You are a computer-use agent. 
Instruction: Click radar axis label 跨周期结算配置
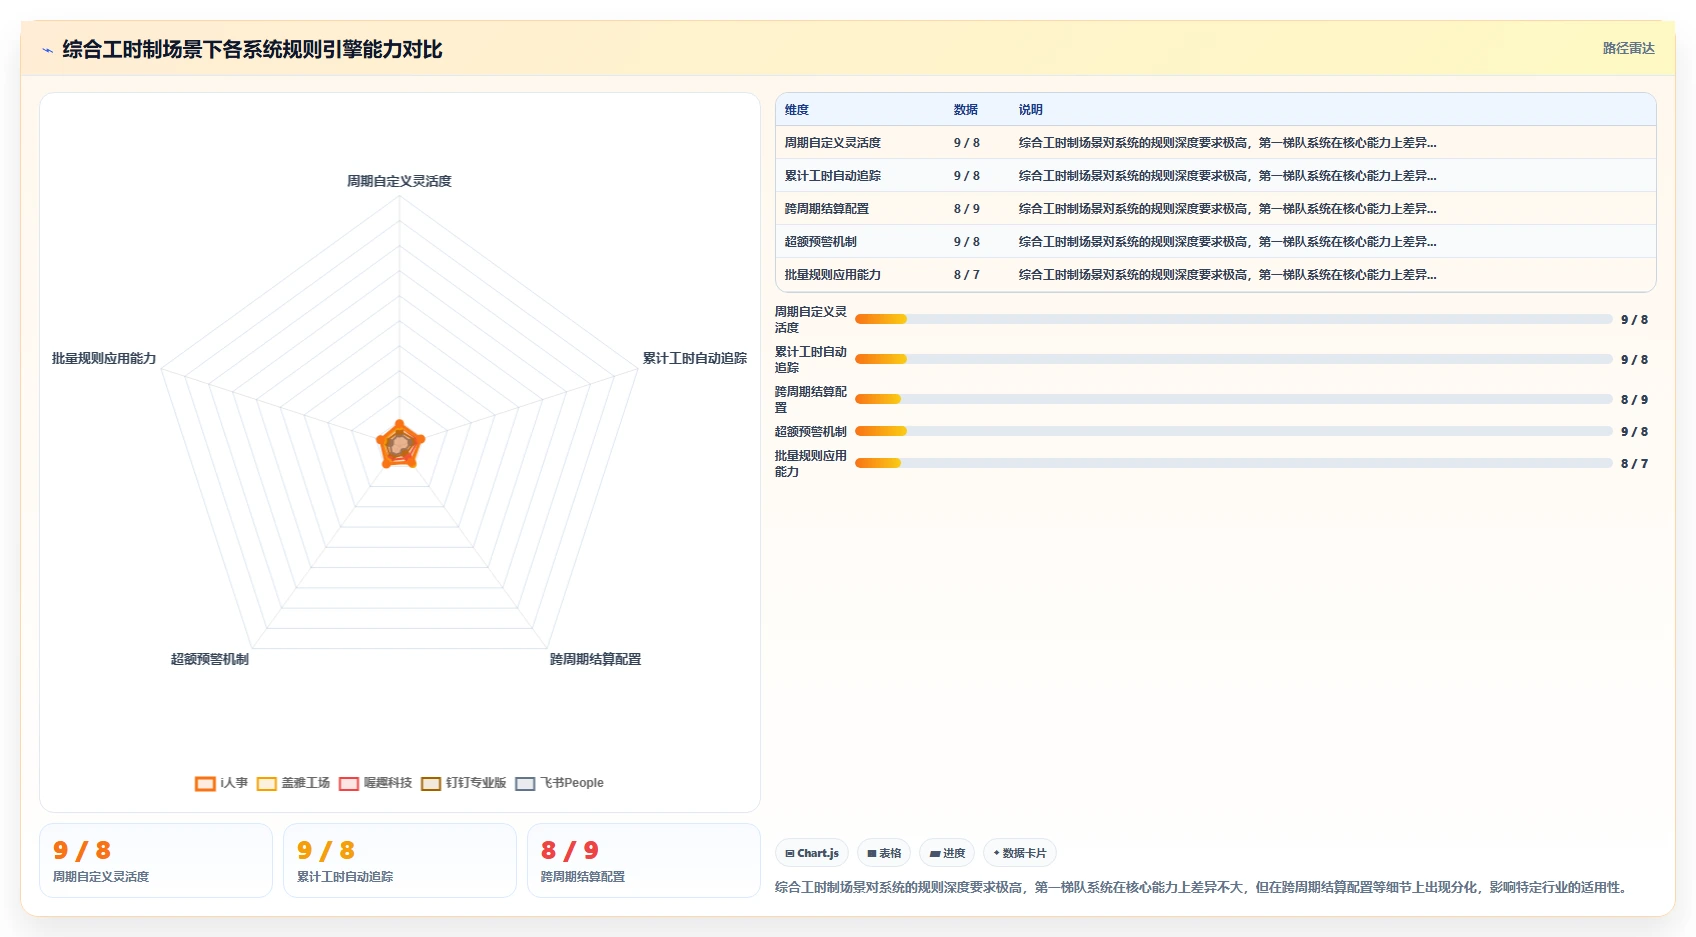[595, 659]
